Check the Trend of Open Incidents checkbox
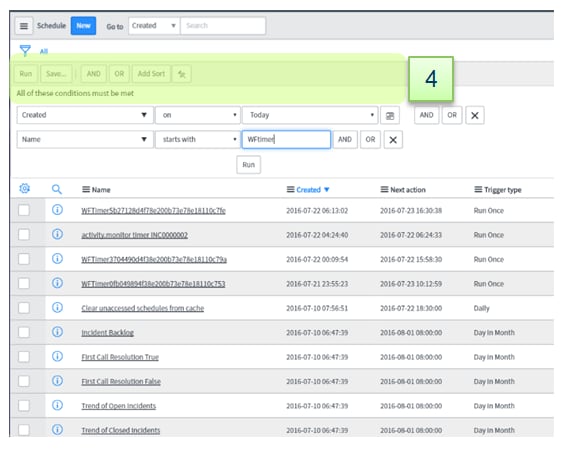Image resolution: width=571 pixels, height=457 pixels. [24, 406]
